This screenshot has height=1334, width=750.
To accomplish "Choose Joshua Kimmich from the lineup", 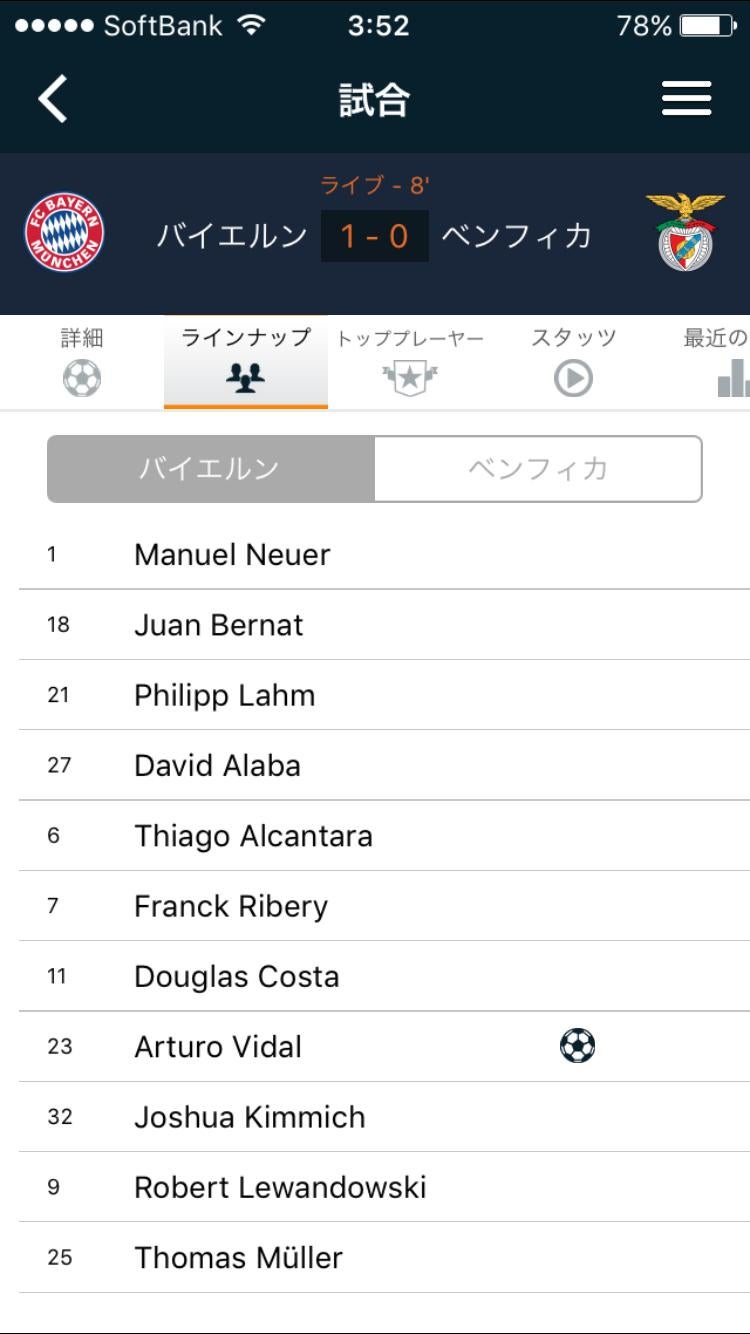I will point(250,1117).
